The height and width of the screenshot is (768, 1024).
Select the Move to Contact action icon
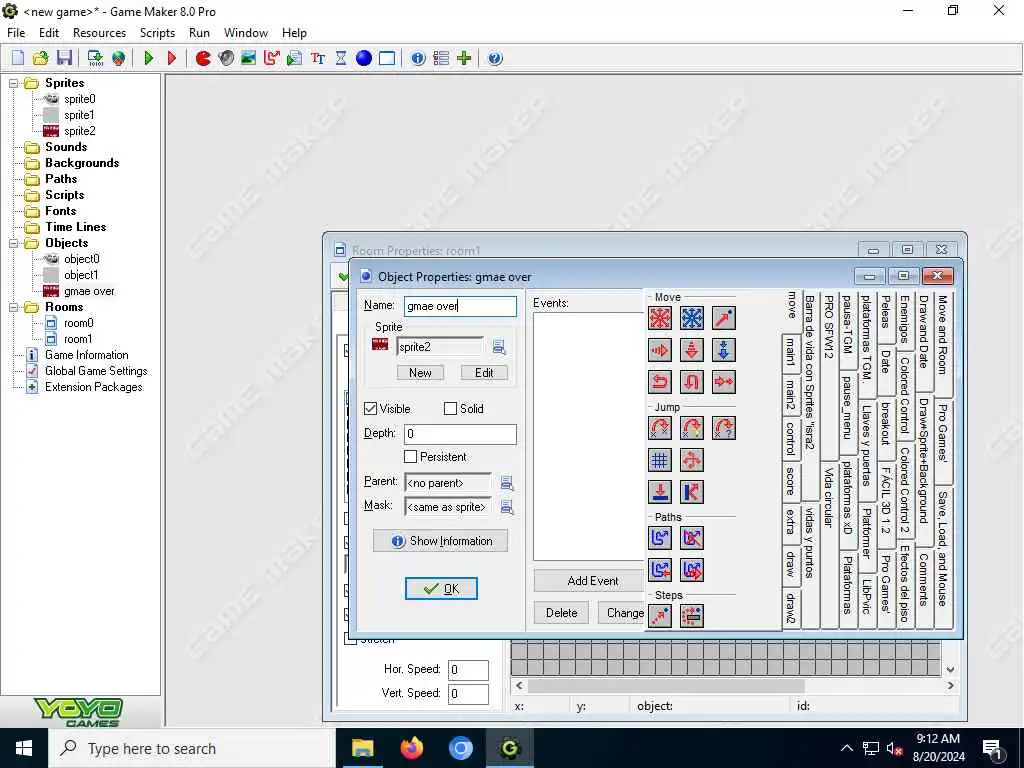tap(660, 492)
